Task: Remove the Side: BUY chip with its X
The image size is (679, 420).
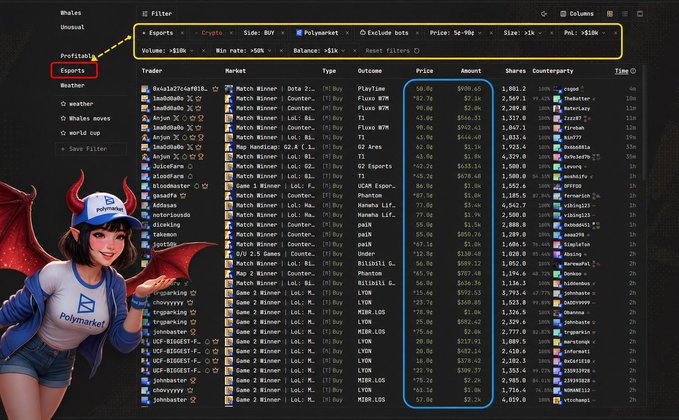Action: coord(283,33)
